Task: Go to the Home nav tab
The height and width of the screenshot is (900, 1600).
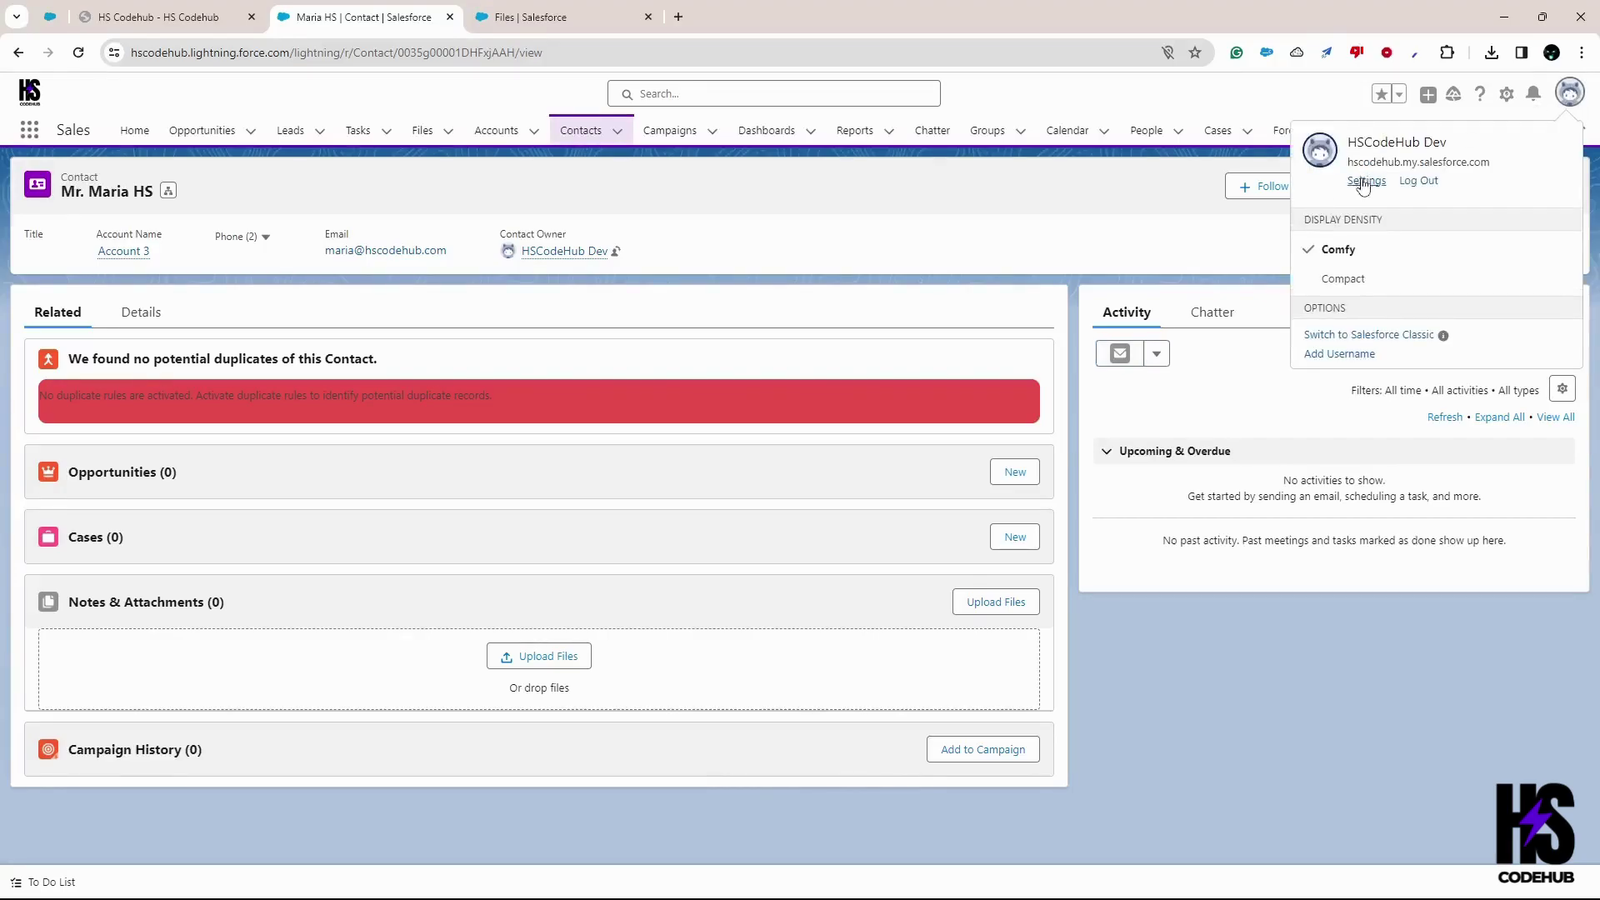Action: (x=134, y=130)
